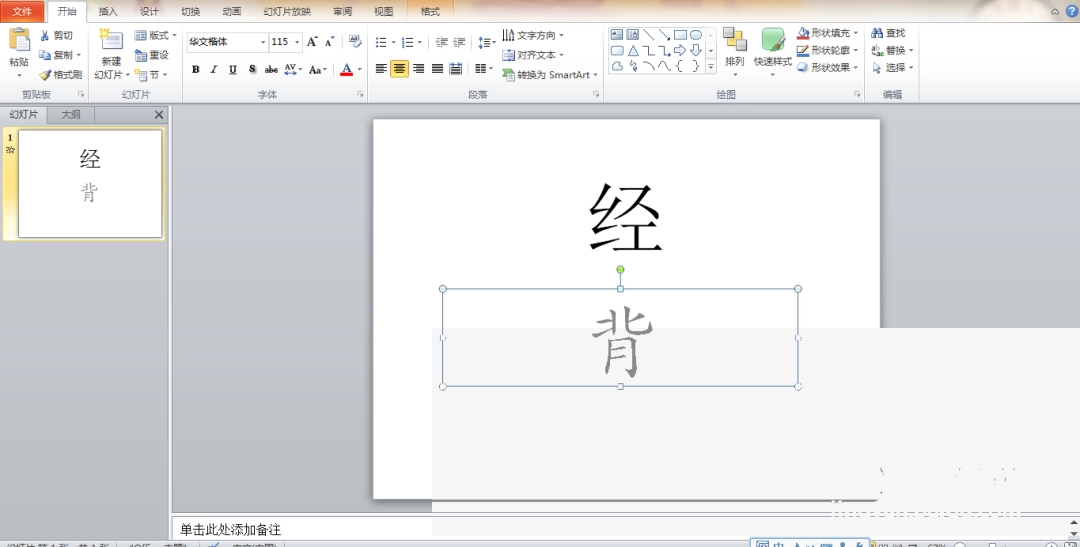Image resolution: width=1080 pixels, height=547 pixels.
Task: Open the shape fill (形状填充) color menu
Action: [829, 32]
